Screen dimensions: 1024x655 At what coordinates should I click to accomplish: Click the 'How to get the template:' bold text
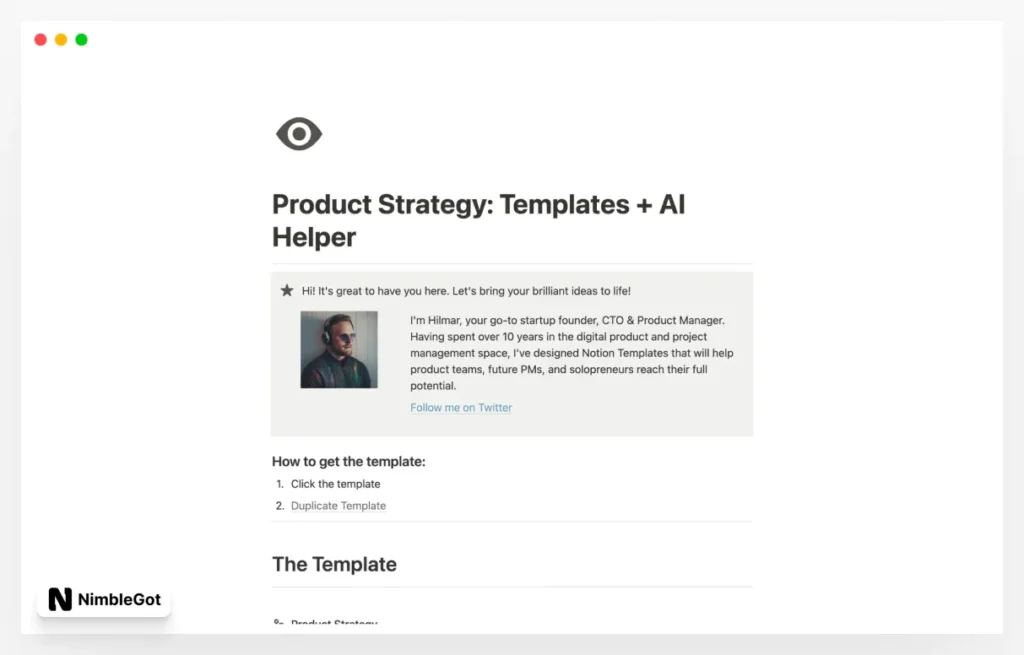pos(348,461)
